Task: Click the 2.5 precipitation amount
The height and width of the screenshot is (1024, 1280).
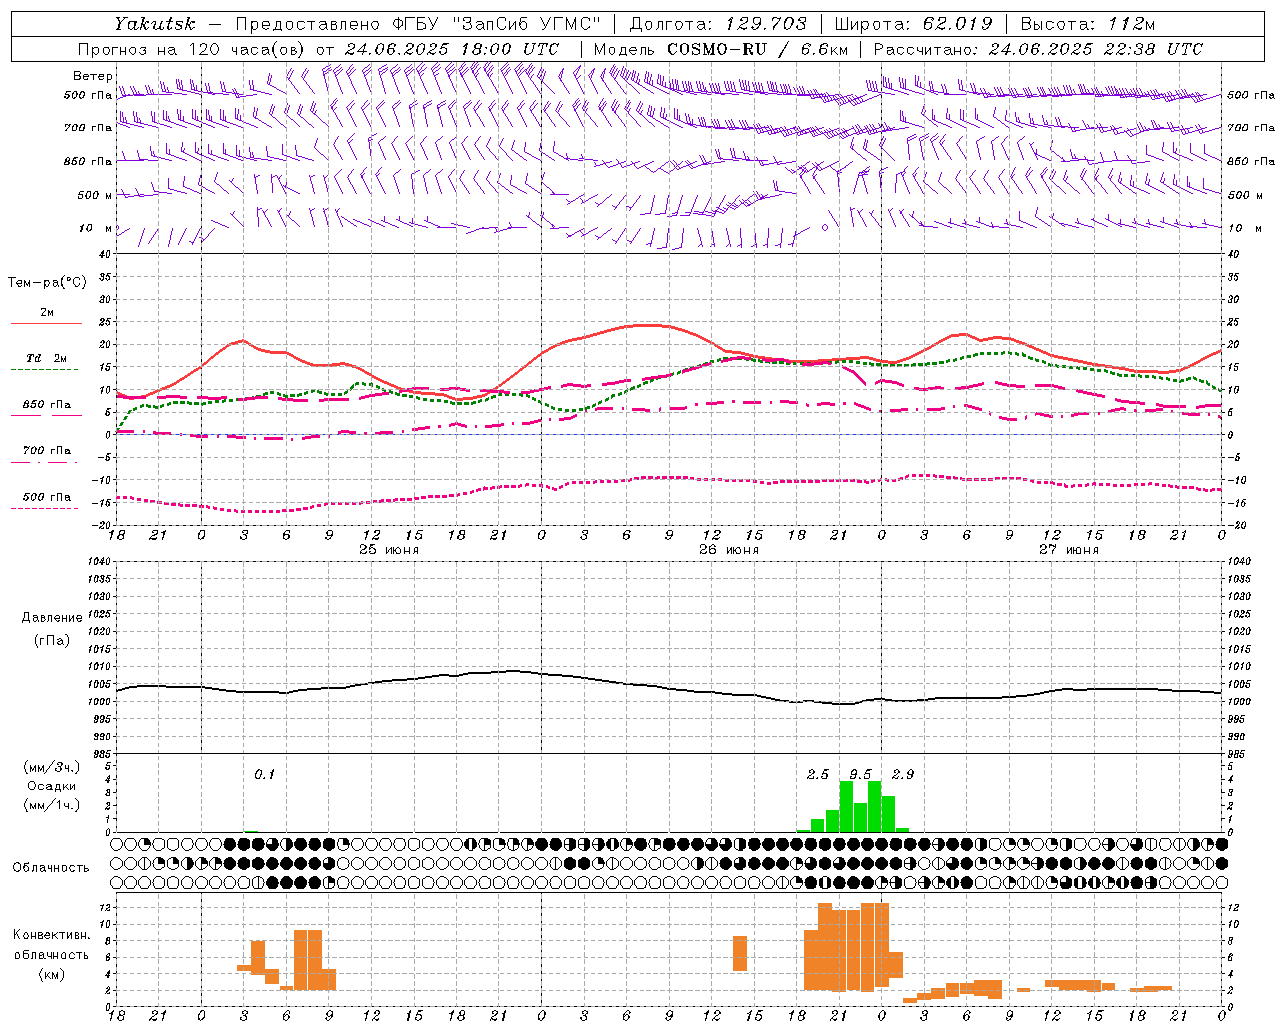Action: click(818, 774)
